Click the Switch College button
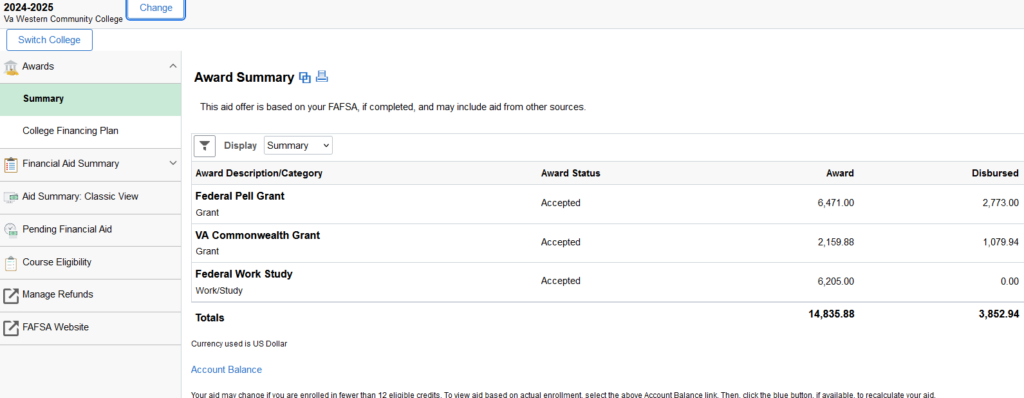 (50, 40)
